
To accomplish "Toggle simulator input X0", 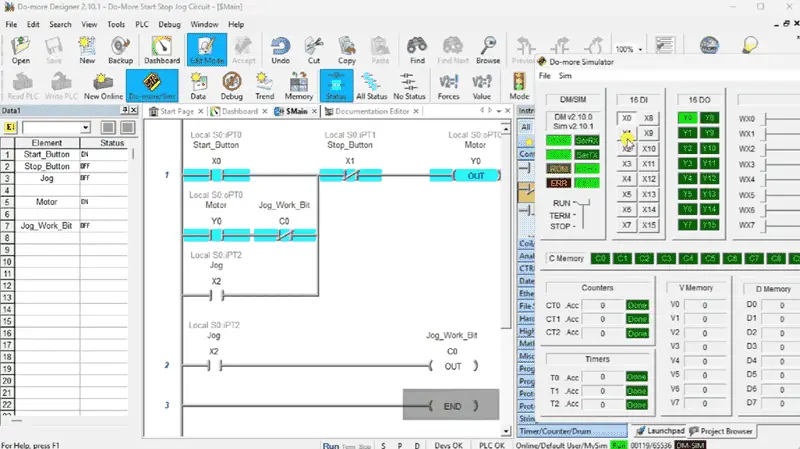I will (x=627, y=118).
